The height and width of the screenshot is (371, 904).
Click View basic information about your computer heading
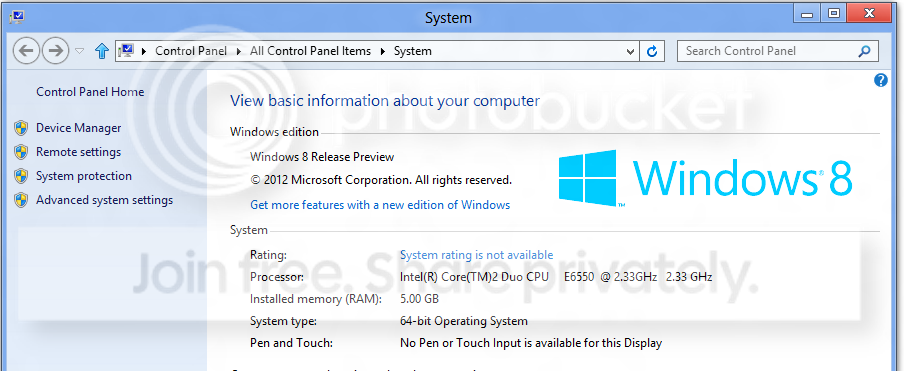coord(385,101)
